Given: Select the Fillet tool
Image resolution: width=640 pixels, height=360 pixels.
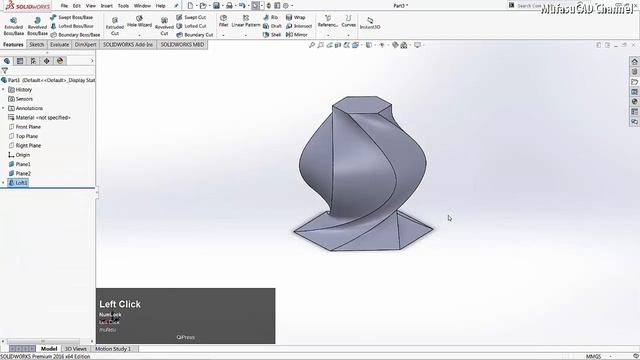Looking at the screenshot, I should tap(223, 21).
